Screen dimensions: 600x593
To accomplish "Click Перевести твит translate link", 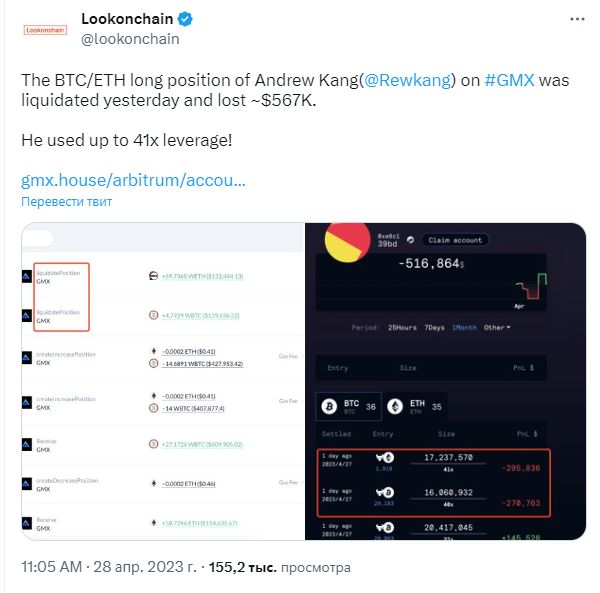I will coord(67,202).
